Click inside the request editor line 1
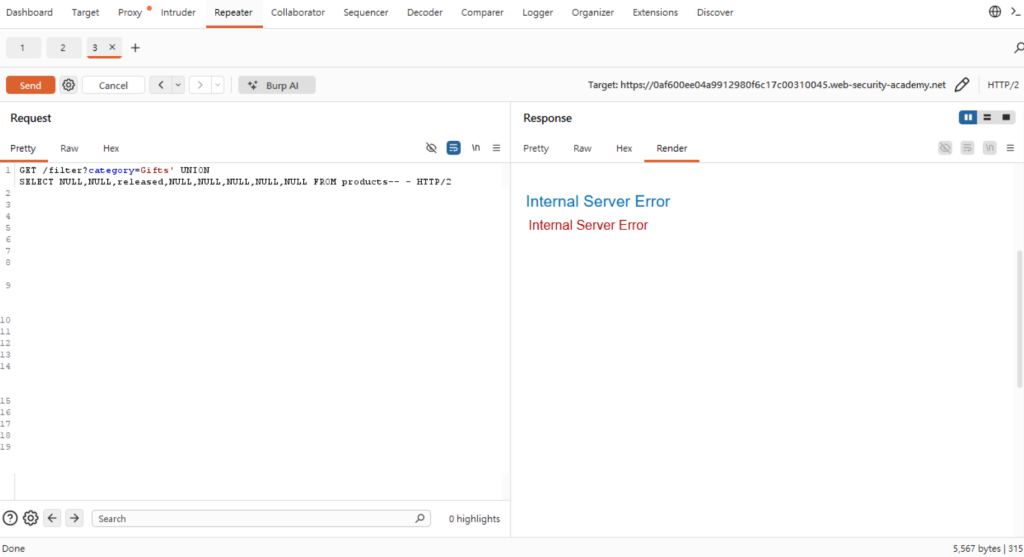This screenshot has height=557, width=1024. pos(235,176)
